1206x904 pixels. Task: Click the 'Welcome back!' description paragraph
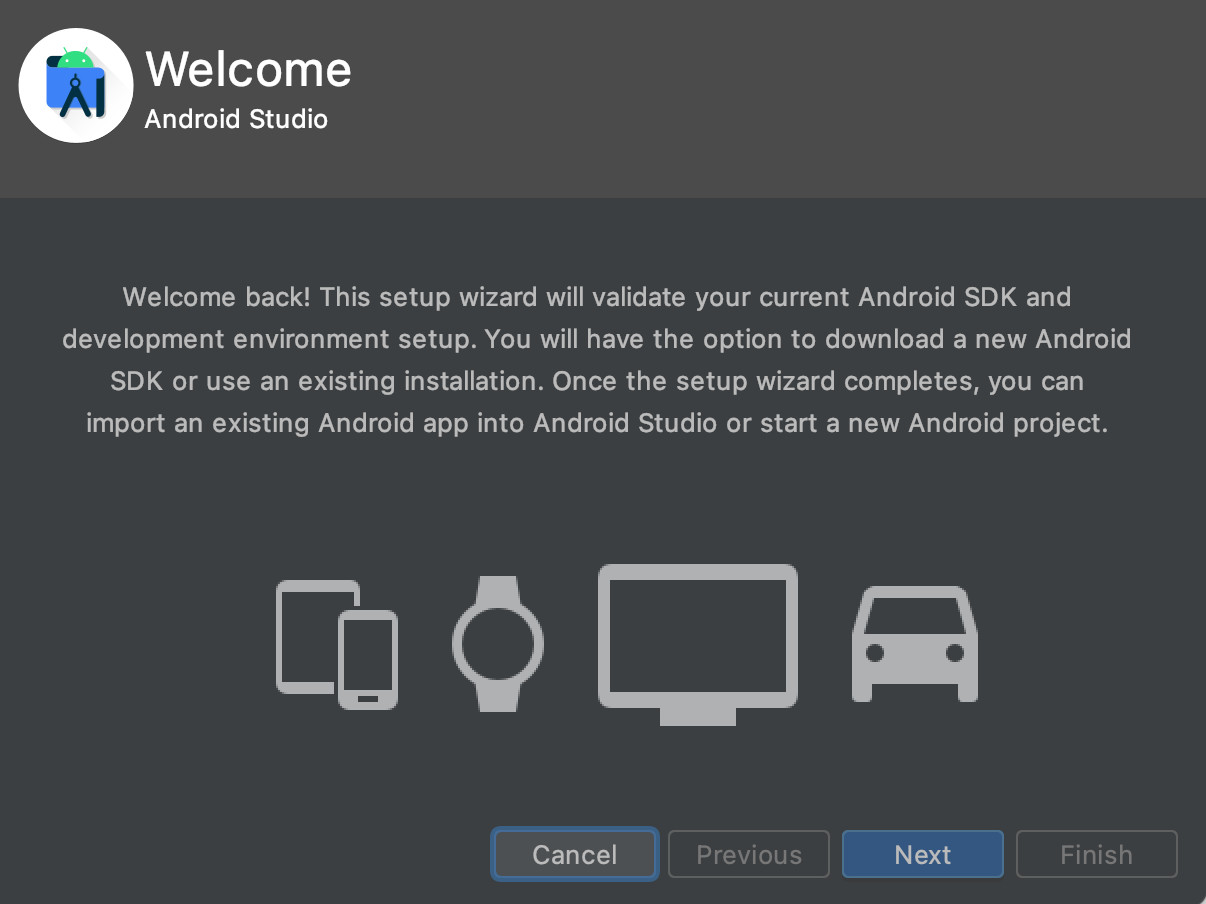(597, 360)
